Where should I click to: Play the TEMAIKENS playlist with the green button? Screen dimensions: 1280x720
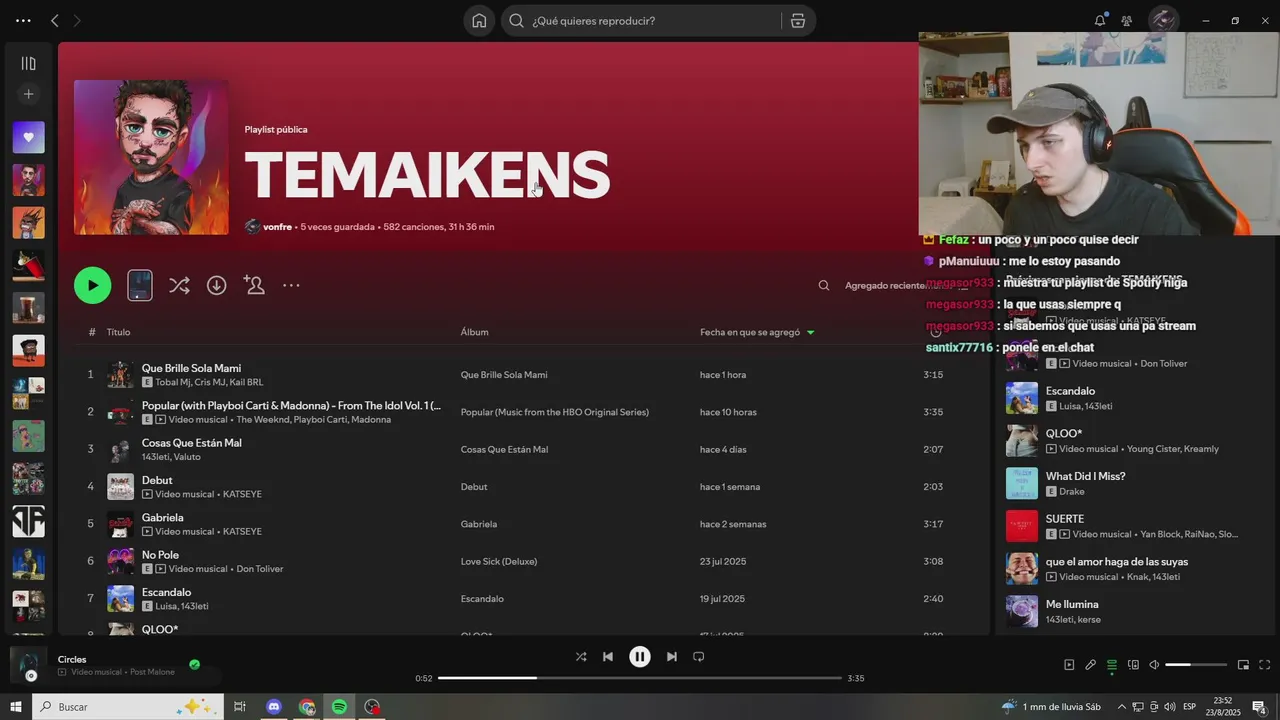(x=93, y=285)
